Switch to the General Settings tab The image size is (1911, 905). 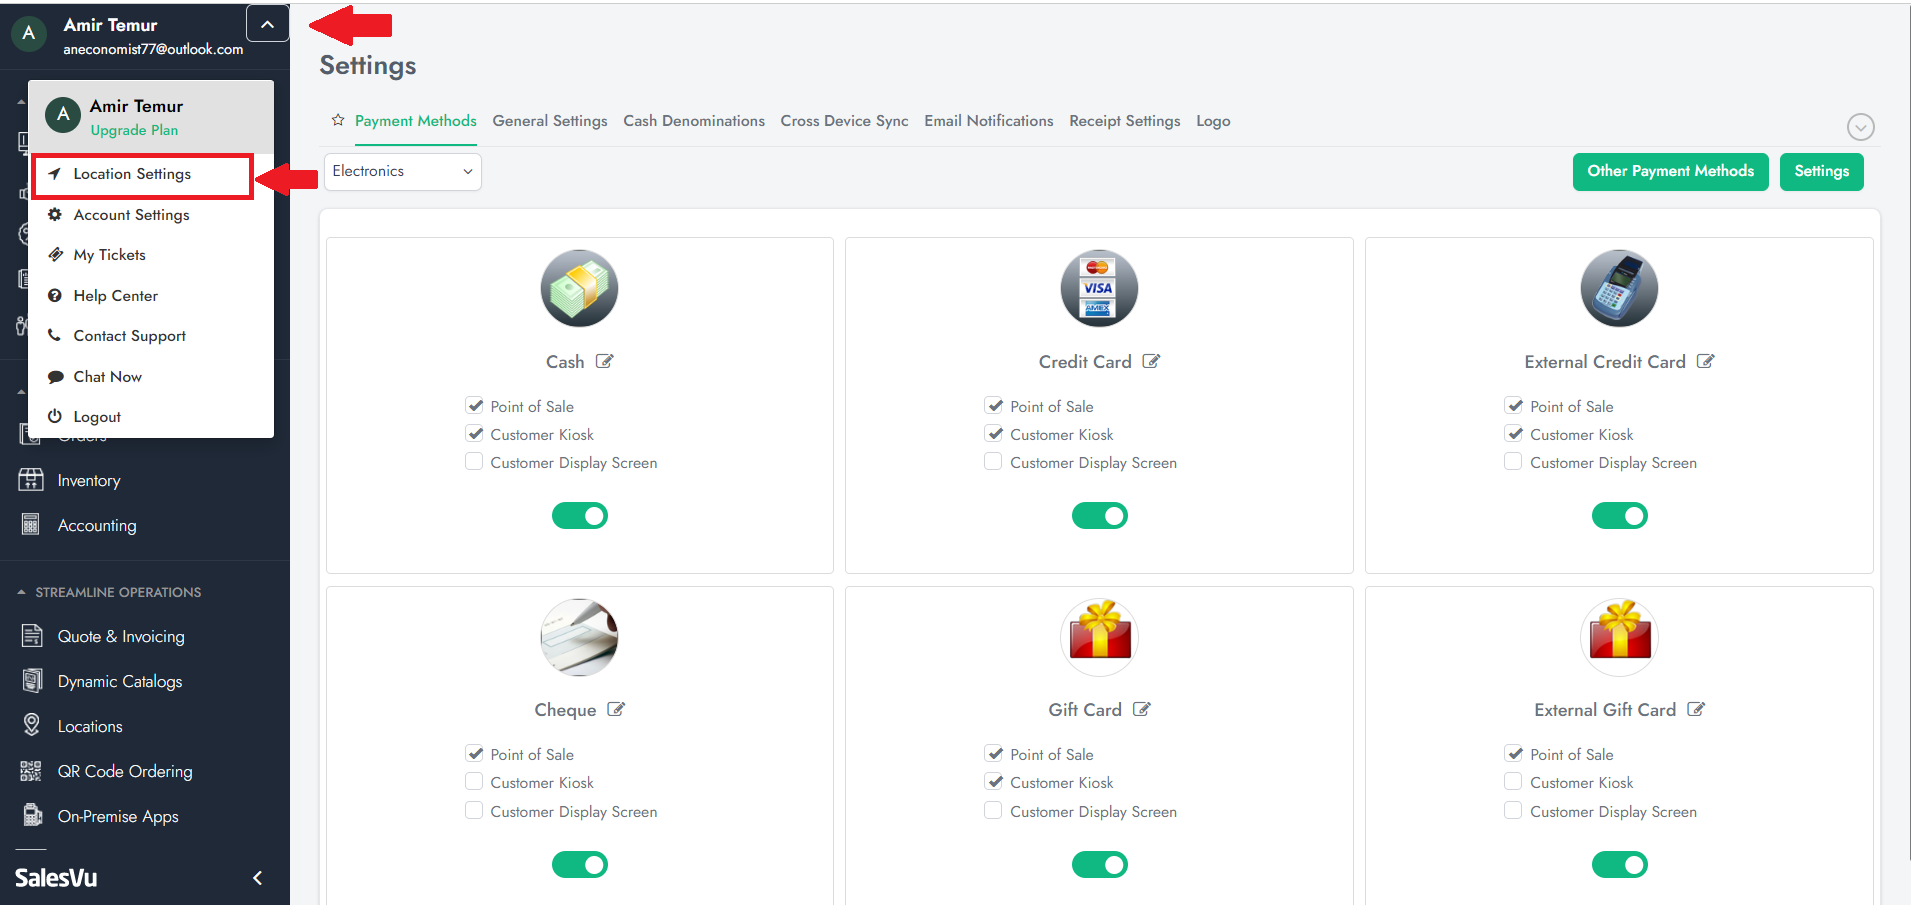point(549,121)
